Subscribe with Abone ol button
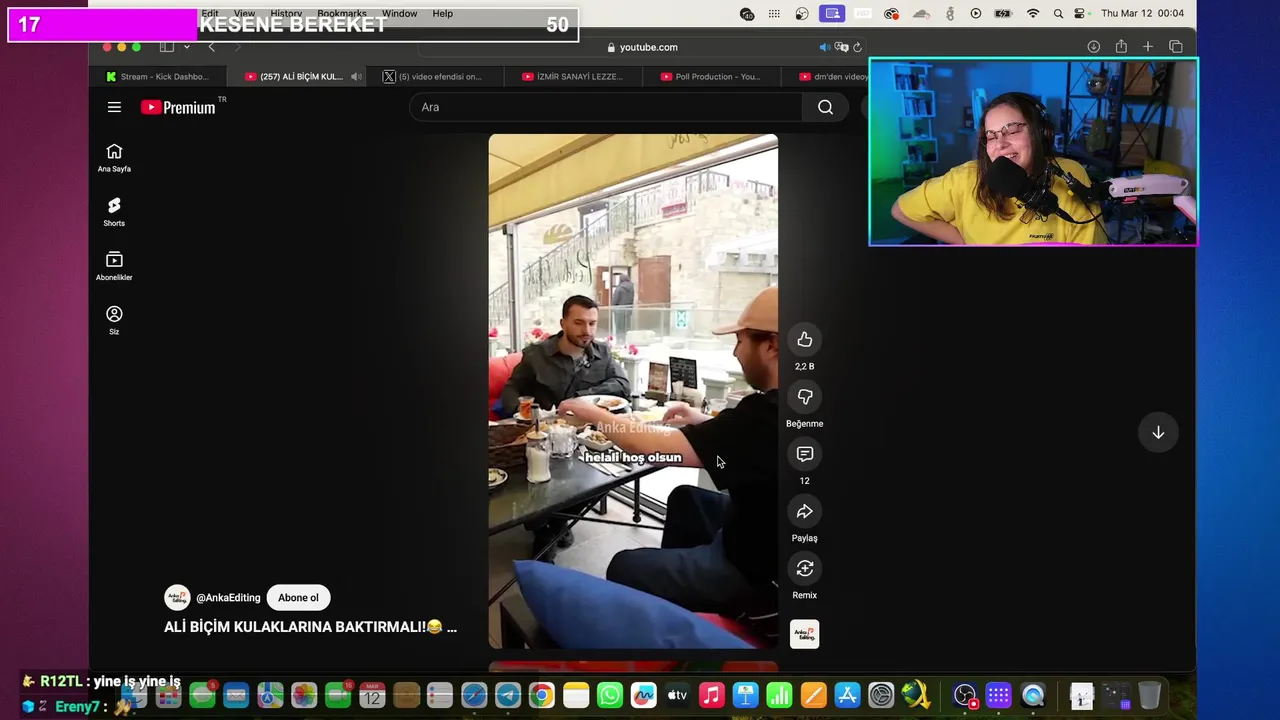The width and height of the screenshot is (1280, 720). tap(298, 598)
